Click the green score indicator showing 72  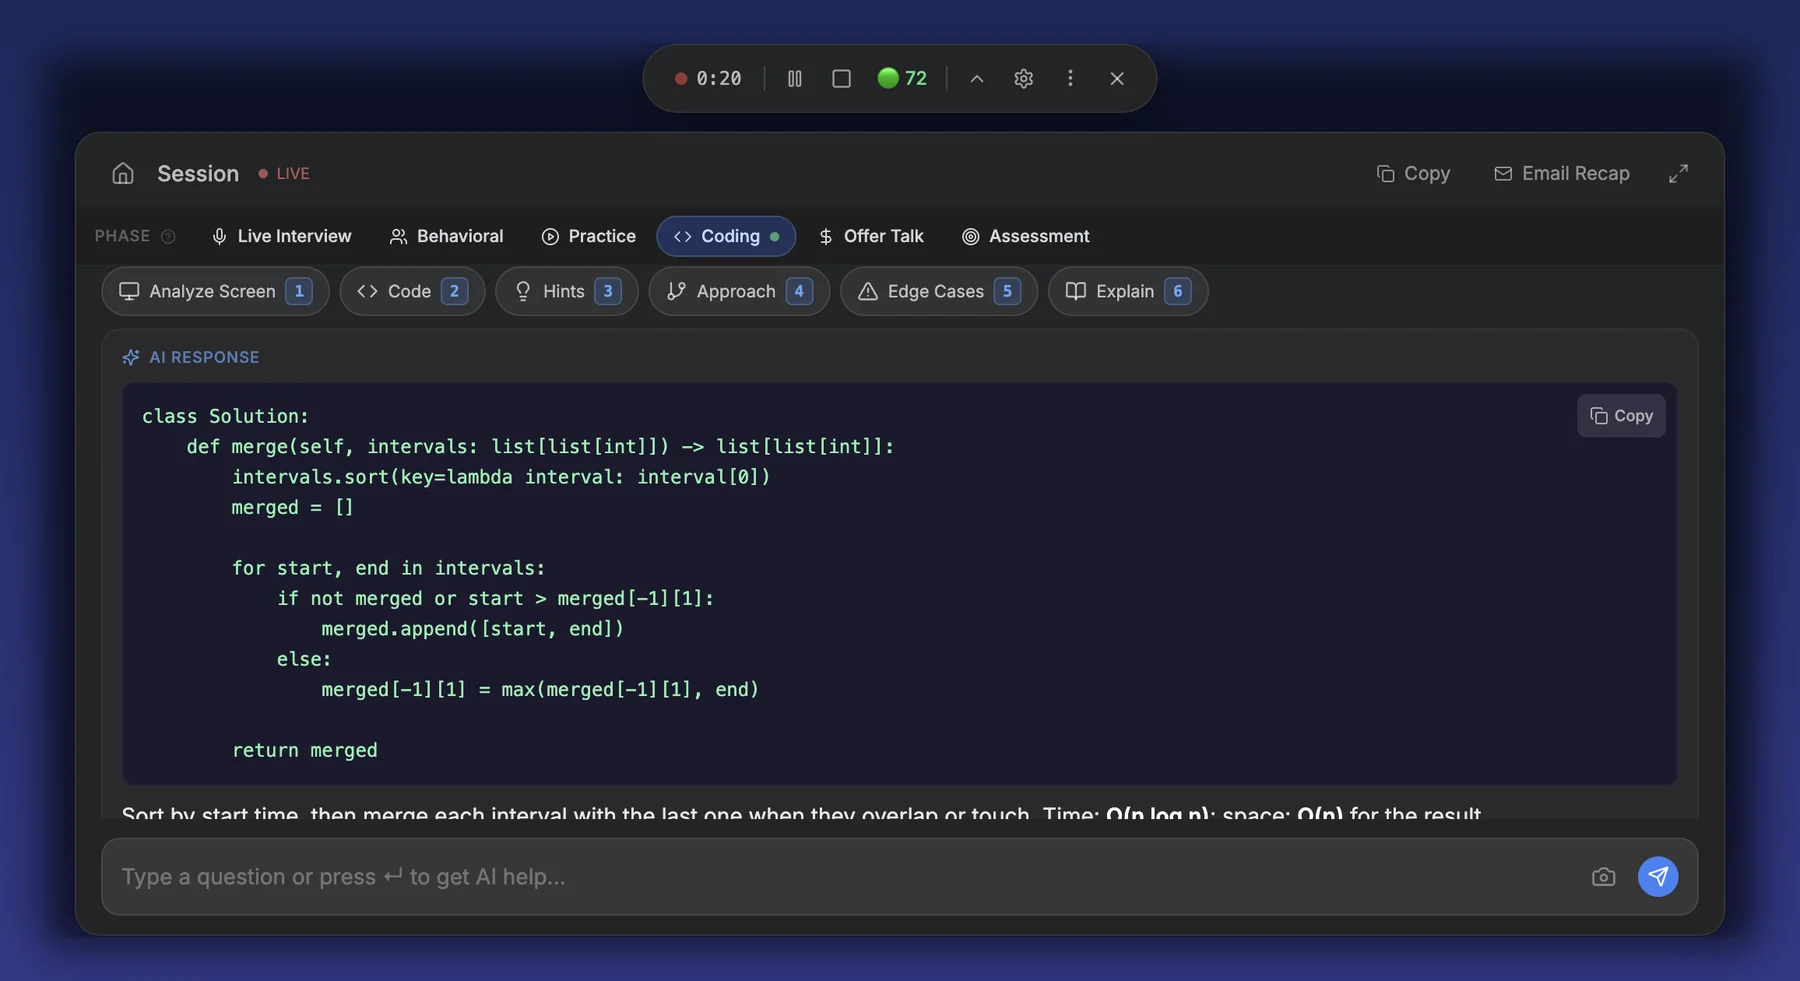(902, 78)
